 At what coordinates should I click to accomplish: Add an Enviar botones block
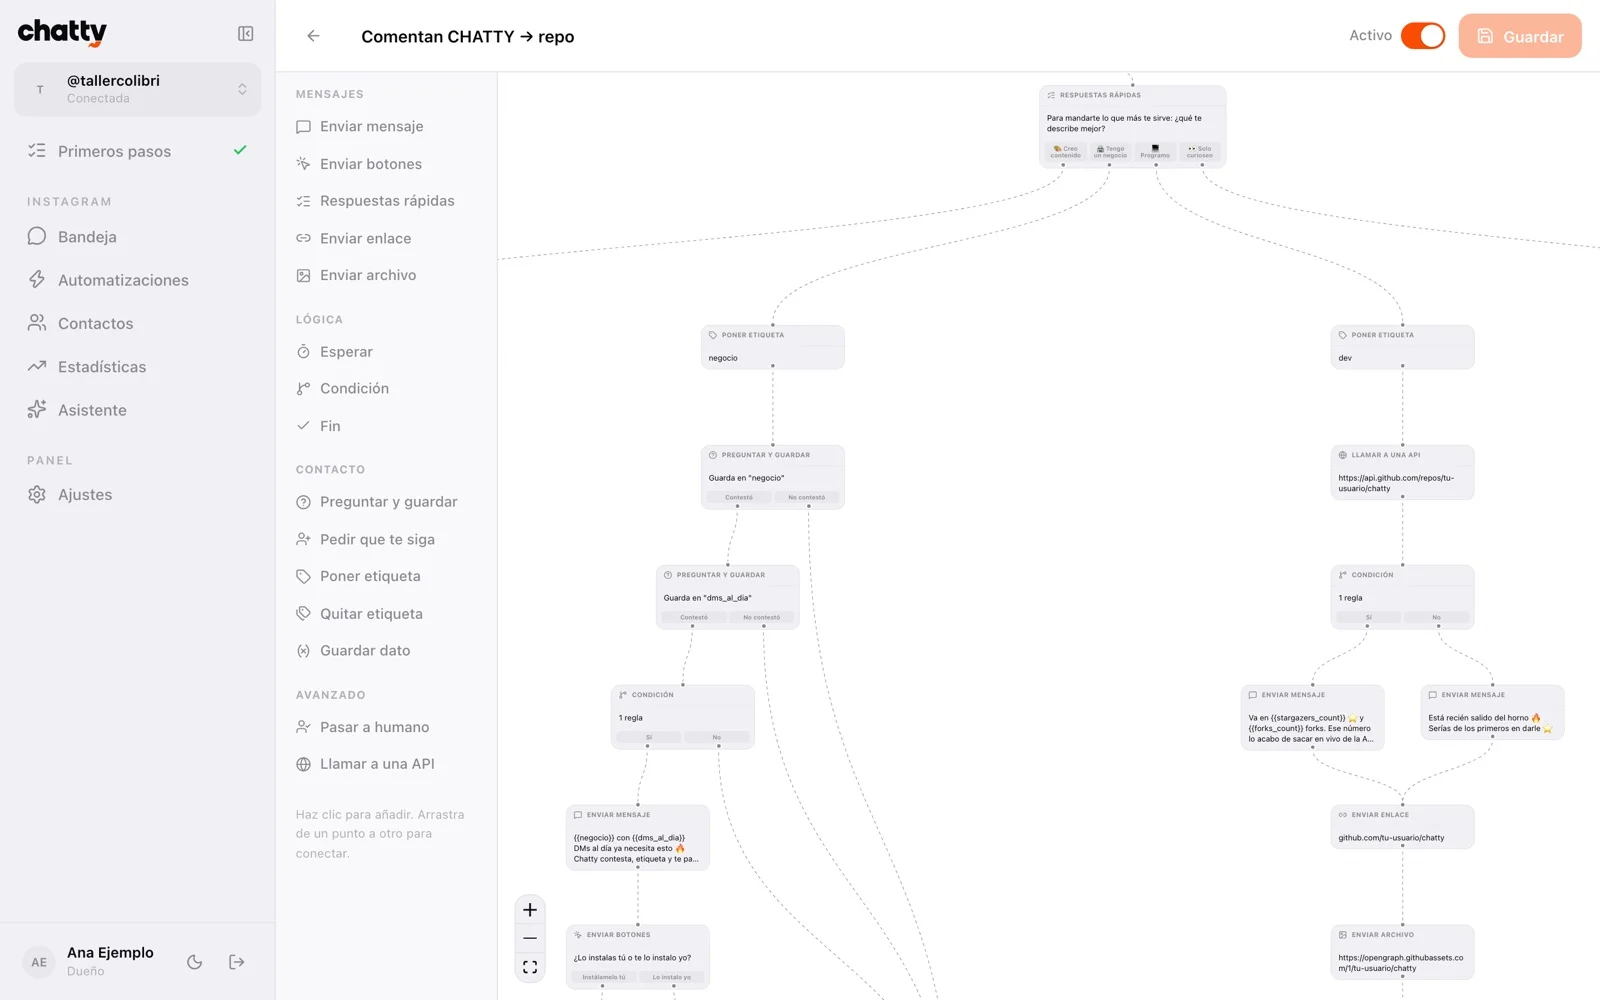coord(386,164)
